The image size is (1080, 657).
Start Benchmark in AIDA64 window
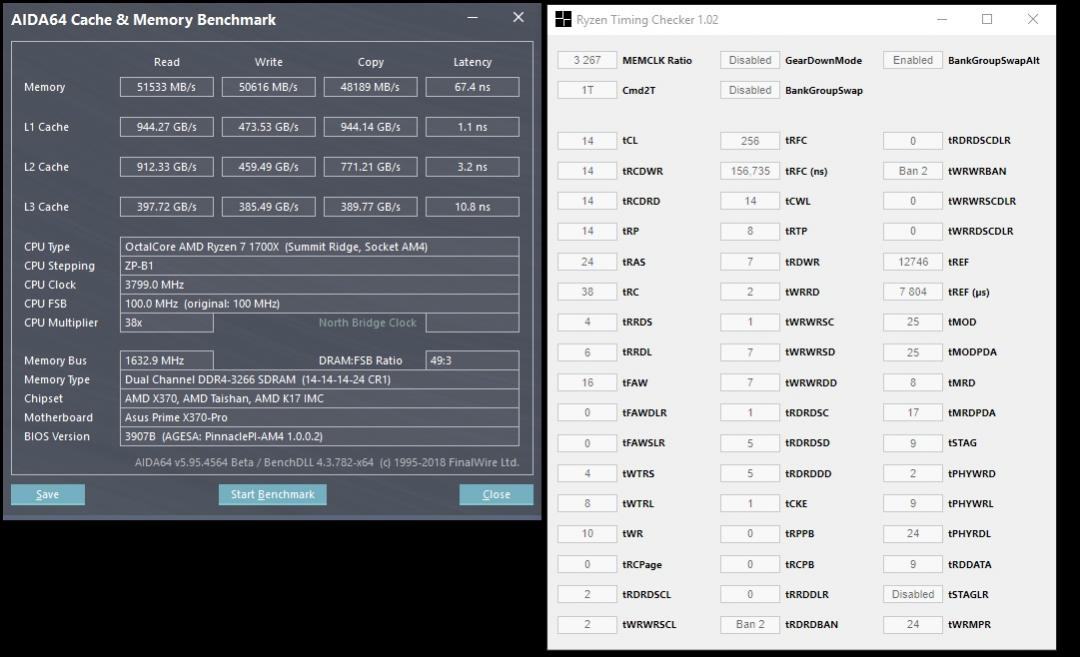[272, 494]
